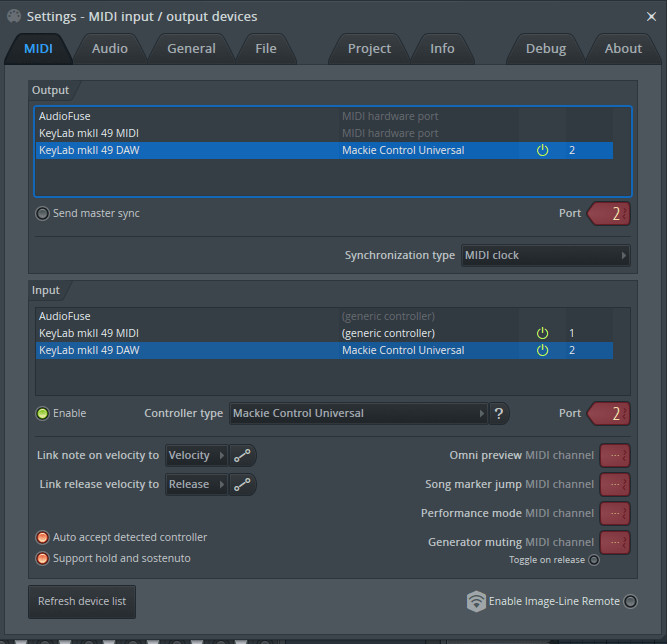
Task: Set Song marker jump MIDI channel box
Action: (x=615, y=484)
